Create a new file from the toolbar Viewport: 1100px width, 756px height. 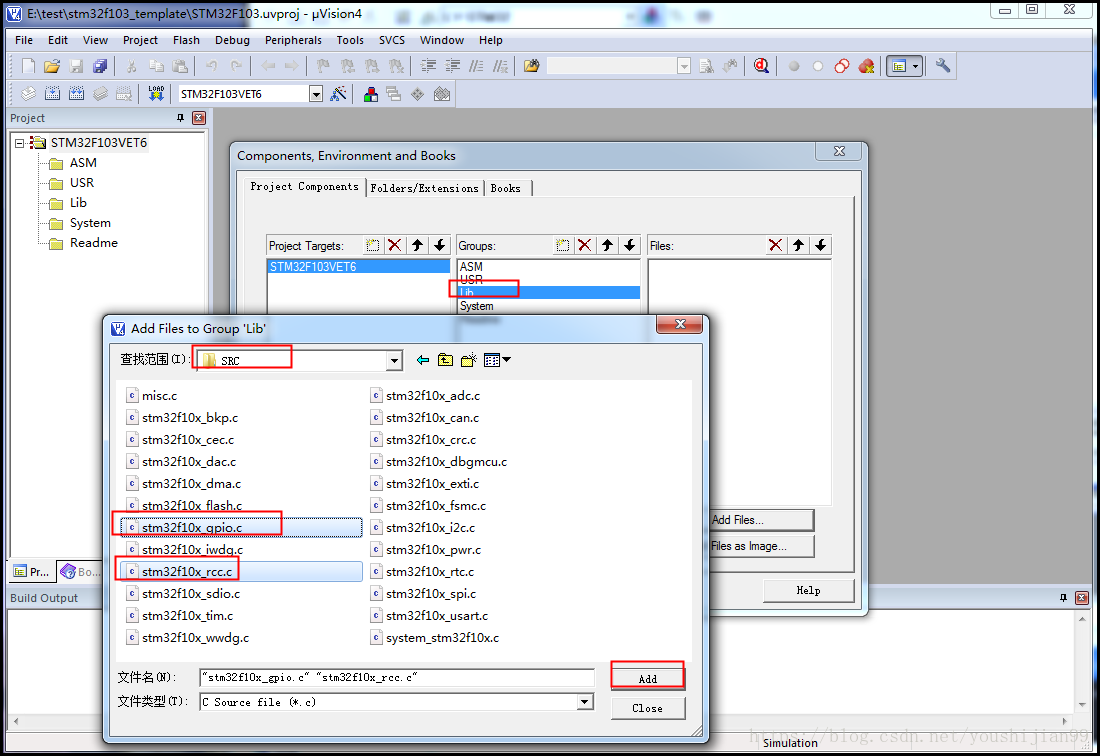tap(28, 66)
